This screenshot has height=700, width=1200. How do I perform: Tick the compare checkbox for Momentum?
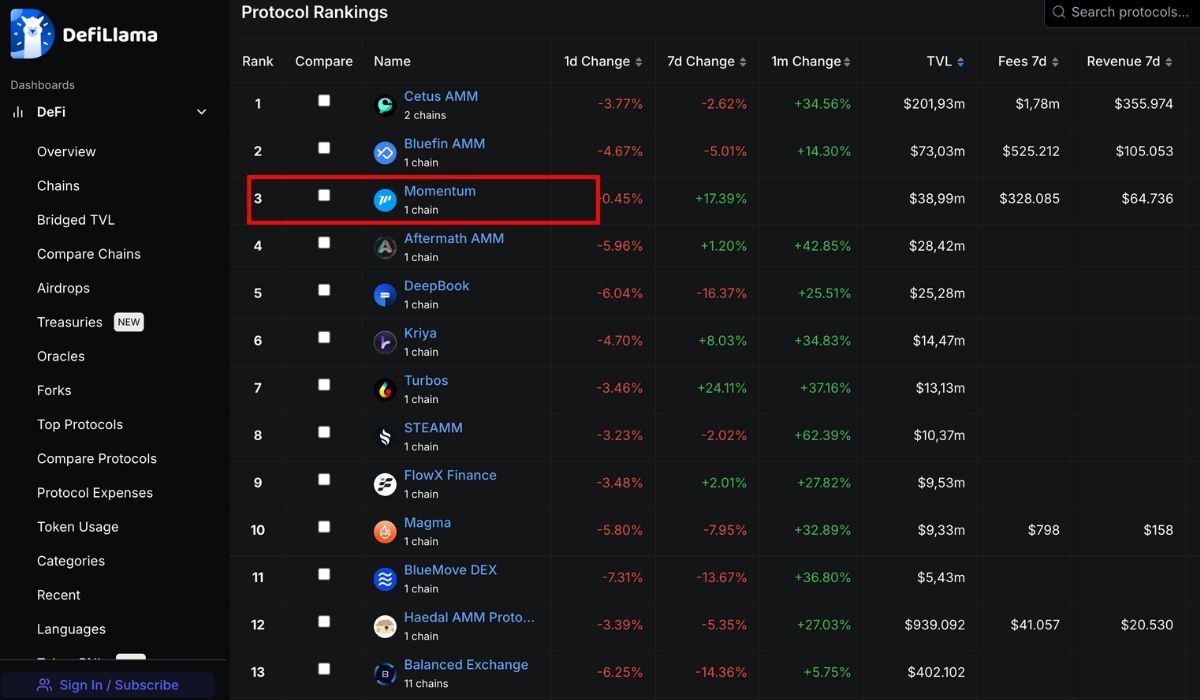[x=324, y=195]
